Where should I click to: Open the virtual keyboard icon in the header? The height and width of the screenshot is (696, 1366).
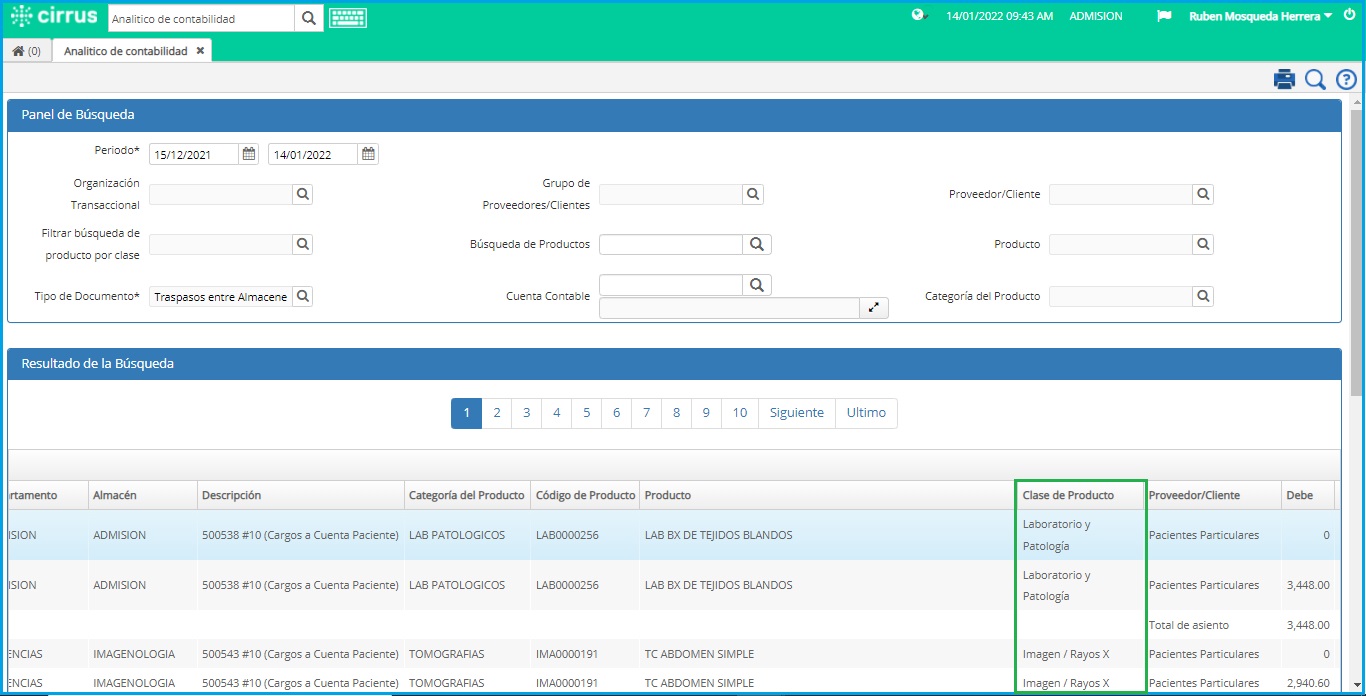click(x=347, y=17)
